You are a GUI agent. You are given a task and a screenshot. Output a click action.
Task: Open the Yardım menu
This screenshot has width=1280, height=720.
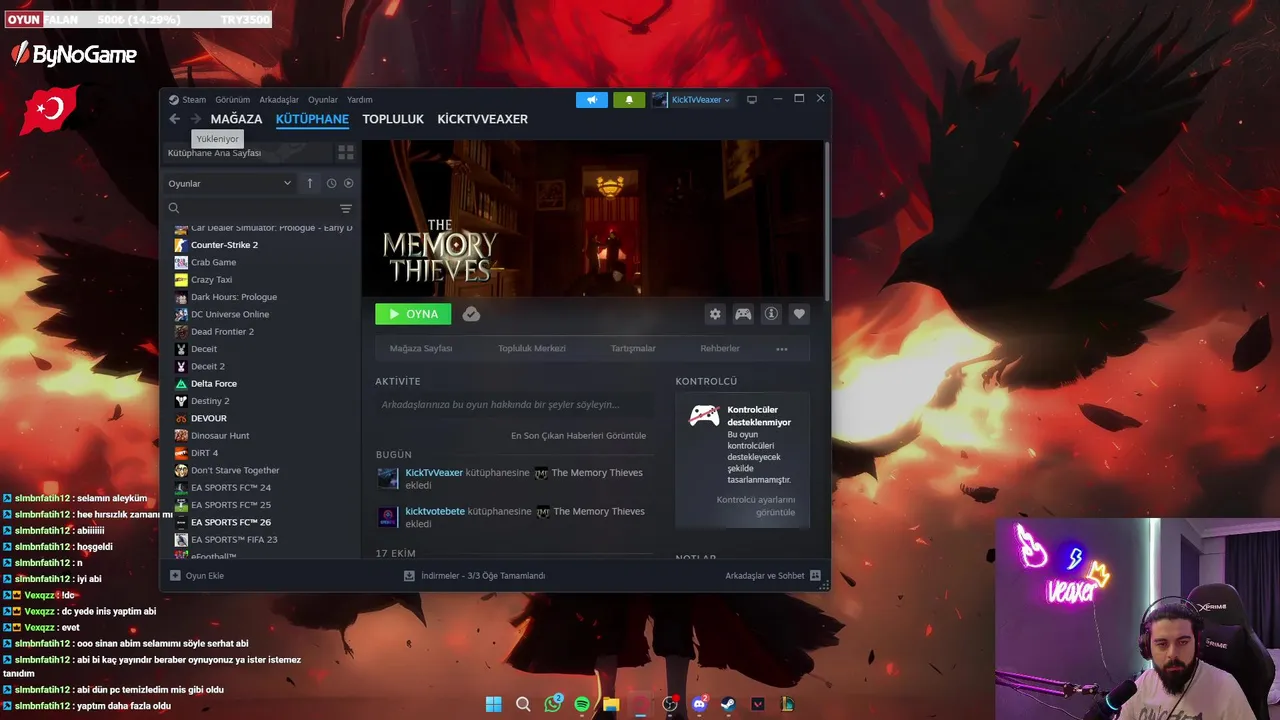tap(359, 100)
